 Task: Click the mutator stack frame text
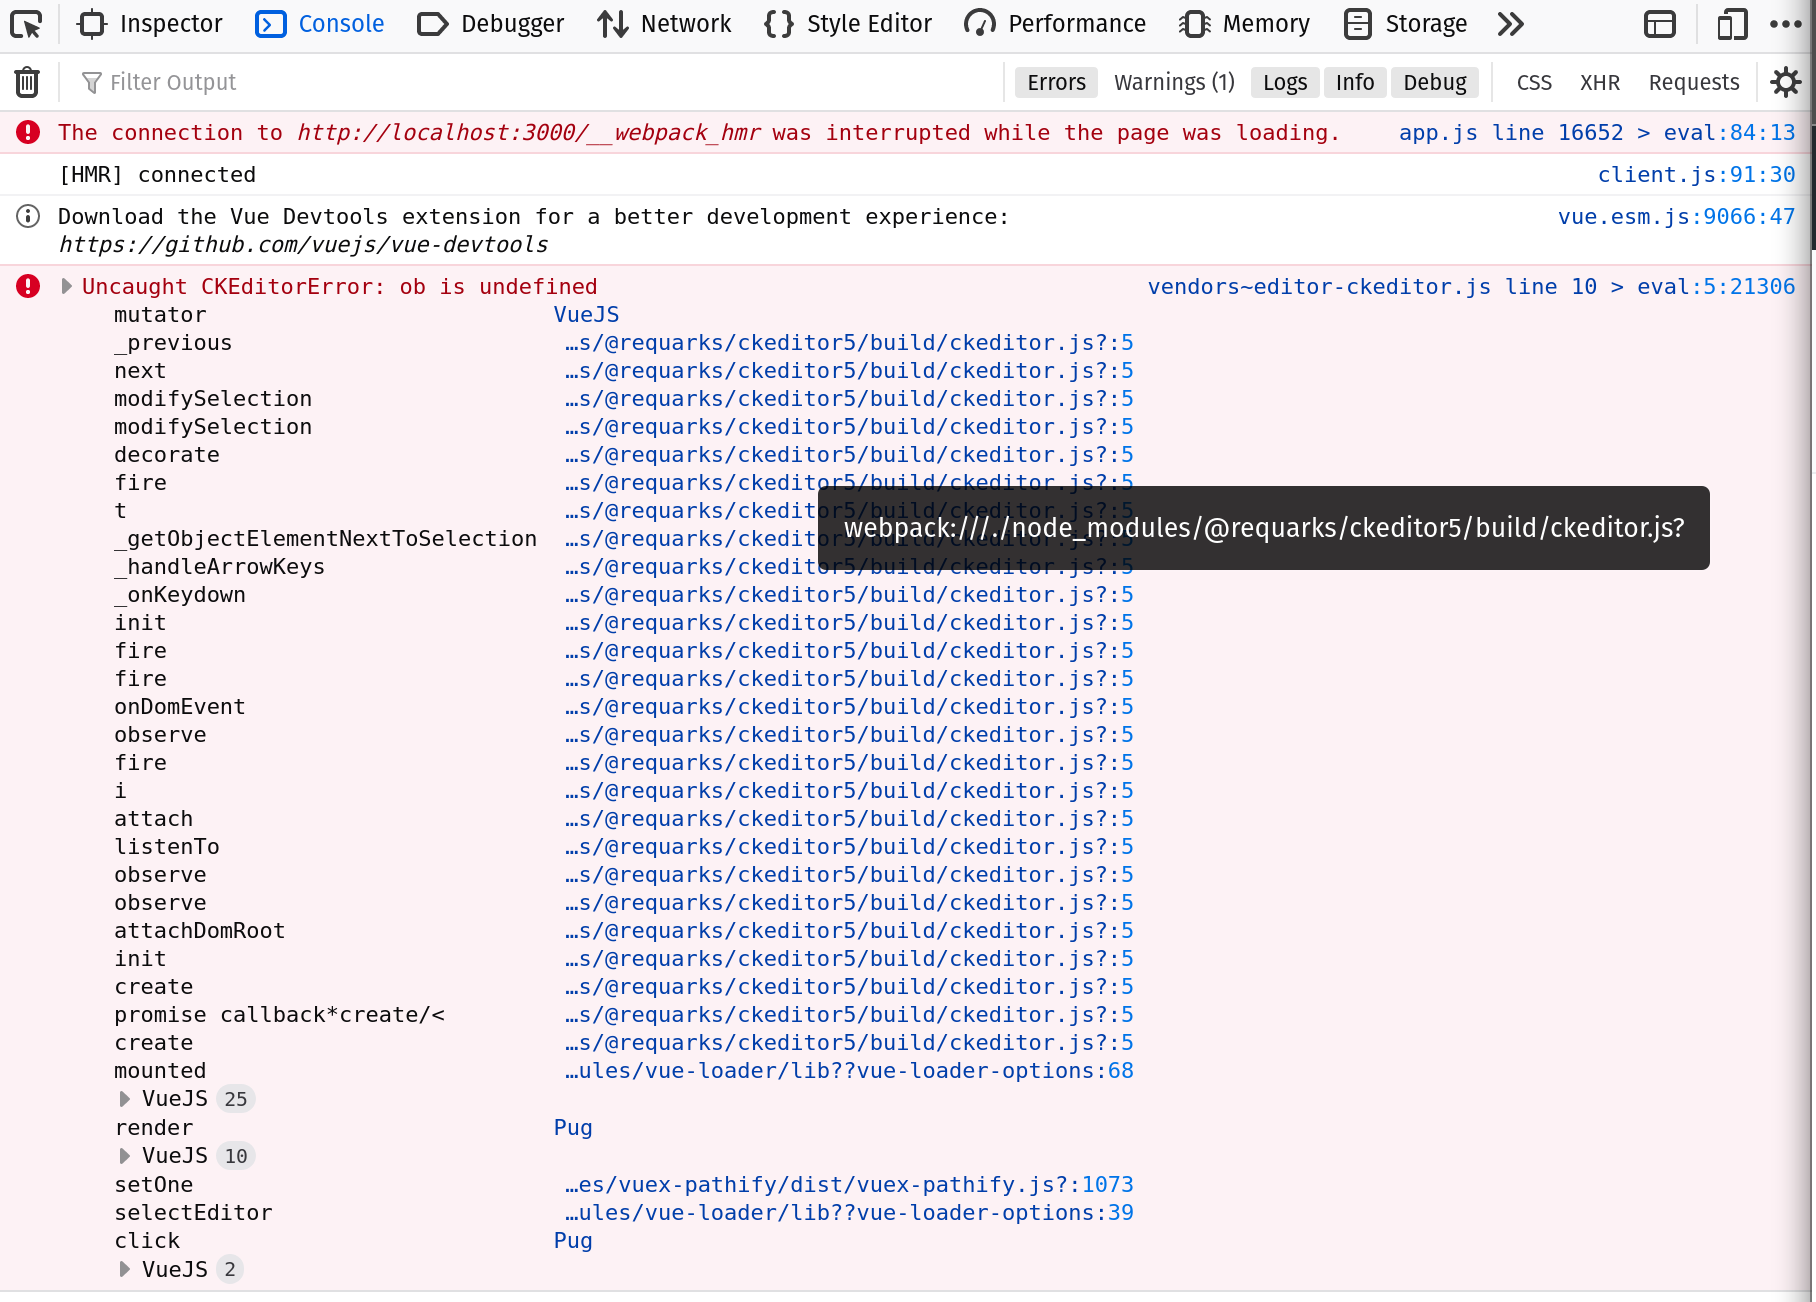pyautogui.click(x=160, y=314)
